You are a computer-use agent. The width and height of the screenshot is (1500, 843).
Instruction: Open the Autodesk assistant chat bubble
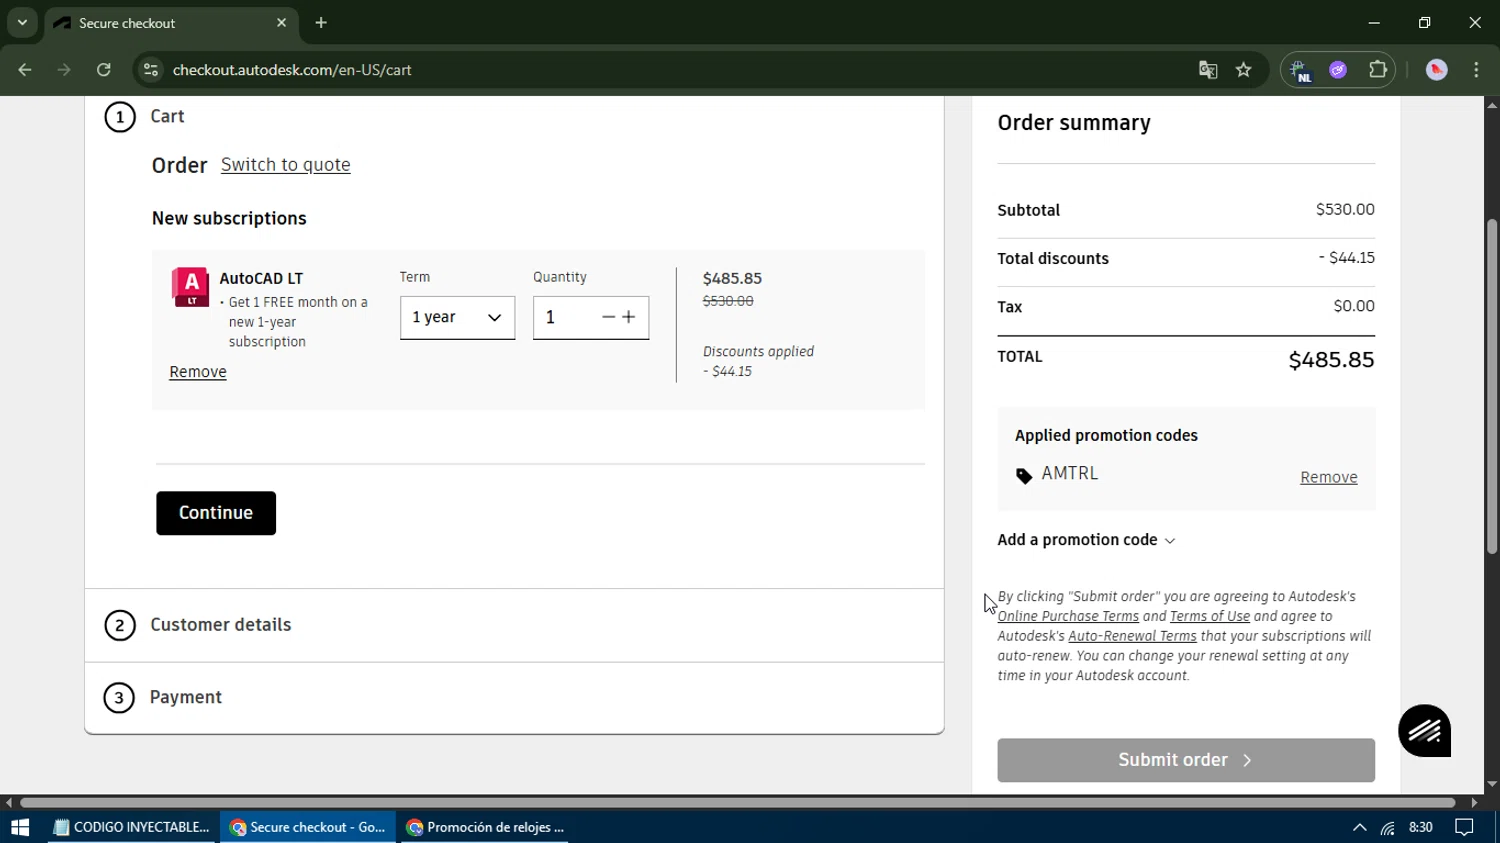click(1424, 731)
